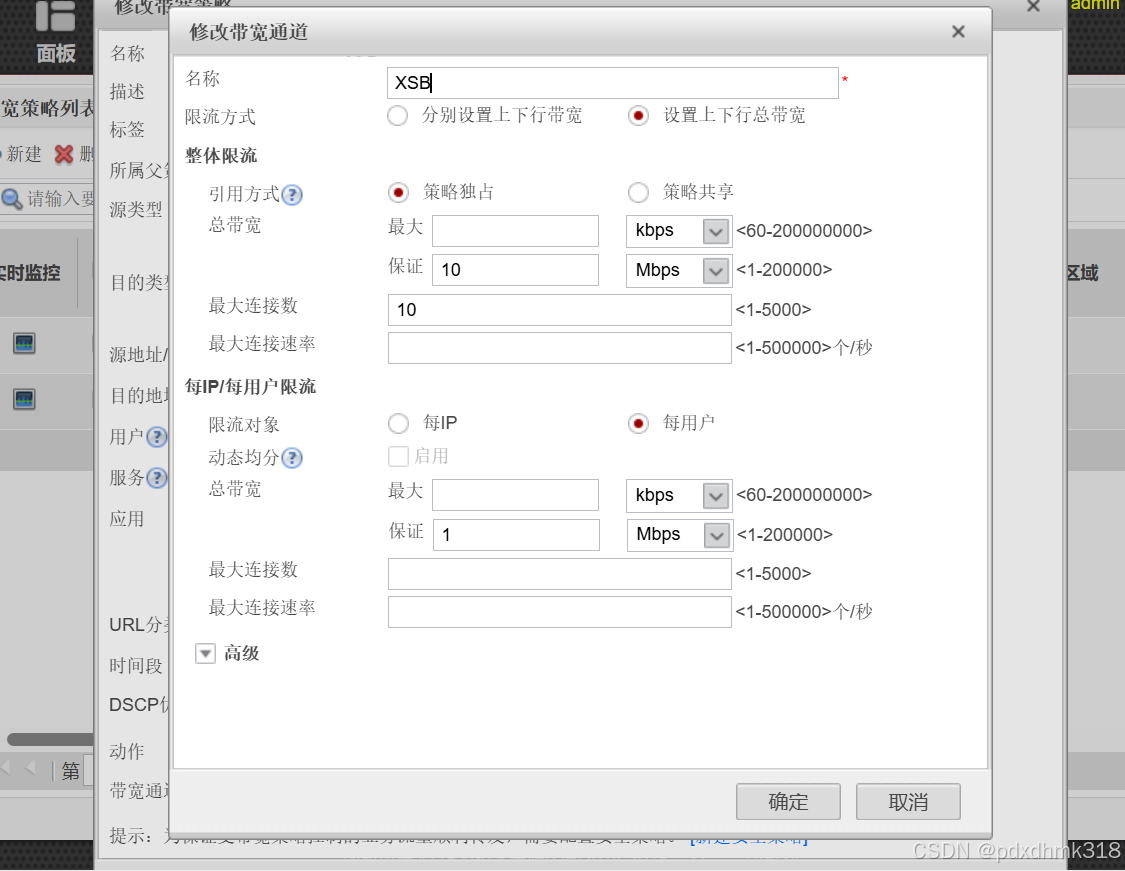The width and height of the screenshot is (1125, 871).
Task: Click 确定 to confirm the bandwidth channel
Action: pyautogui.click(x=788, y=801)
